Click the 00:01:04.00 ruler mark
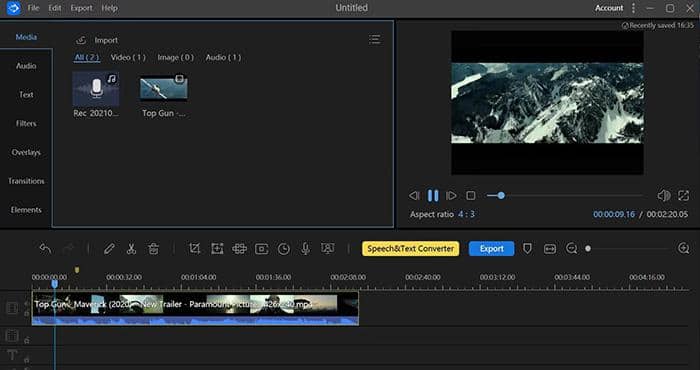 tap(198, 277)
